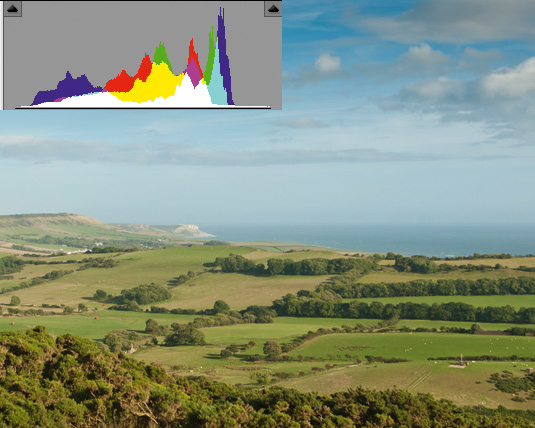Image resolution: width=535 pixels, height=428 pixels.
Task: Click the magenta peak in the histogram
Action: 194,72
